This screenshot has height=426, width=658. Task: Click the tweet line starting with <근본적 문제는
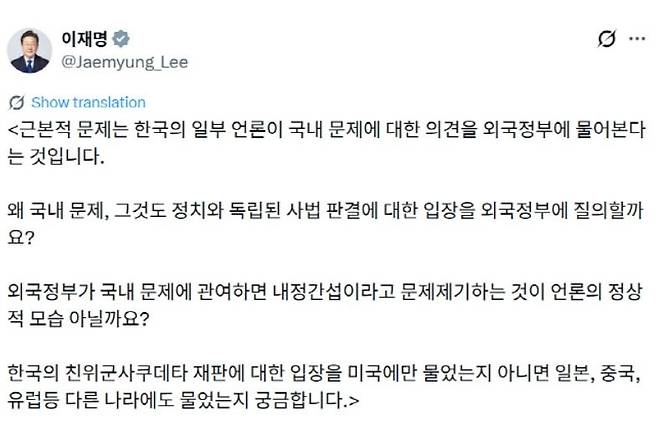pos(328,130)
